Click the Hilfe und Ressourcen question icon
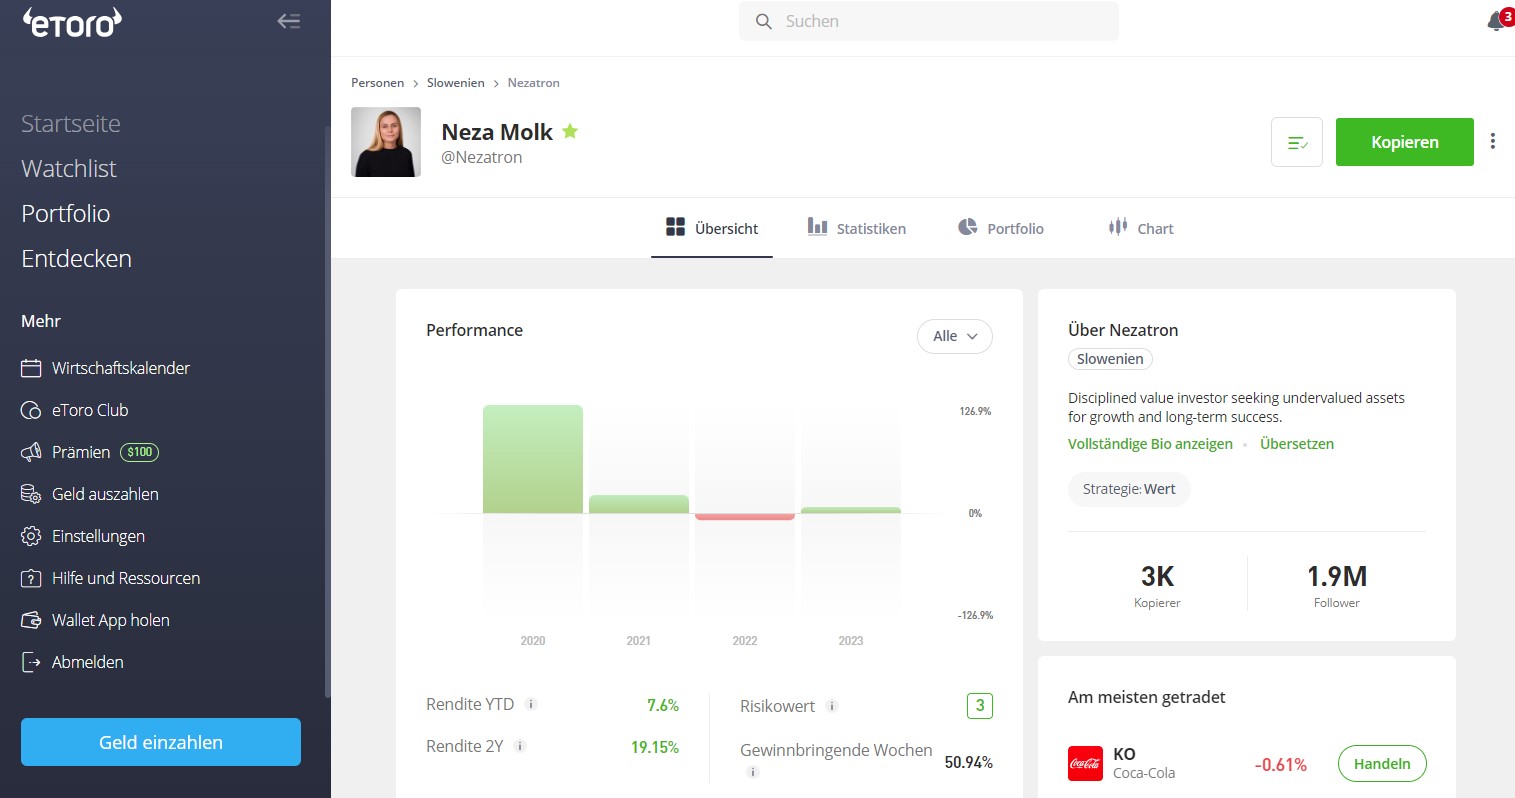The image size is (1515, 798). click(31, 578)
